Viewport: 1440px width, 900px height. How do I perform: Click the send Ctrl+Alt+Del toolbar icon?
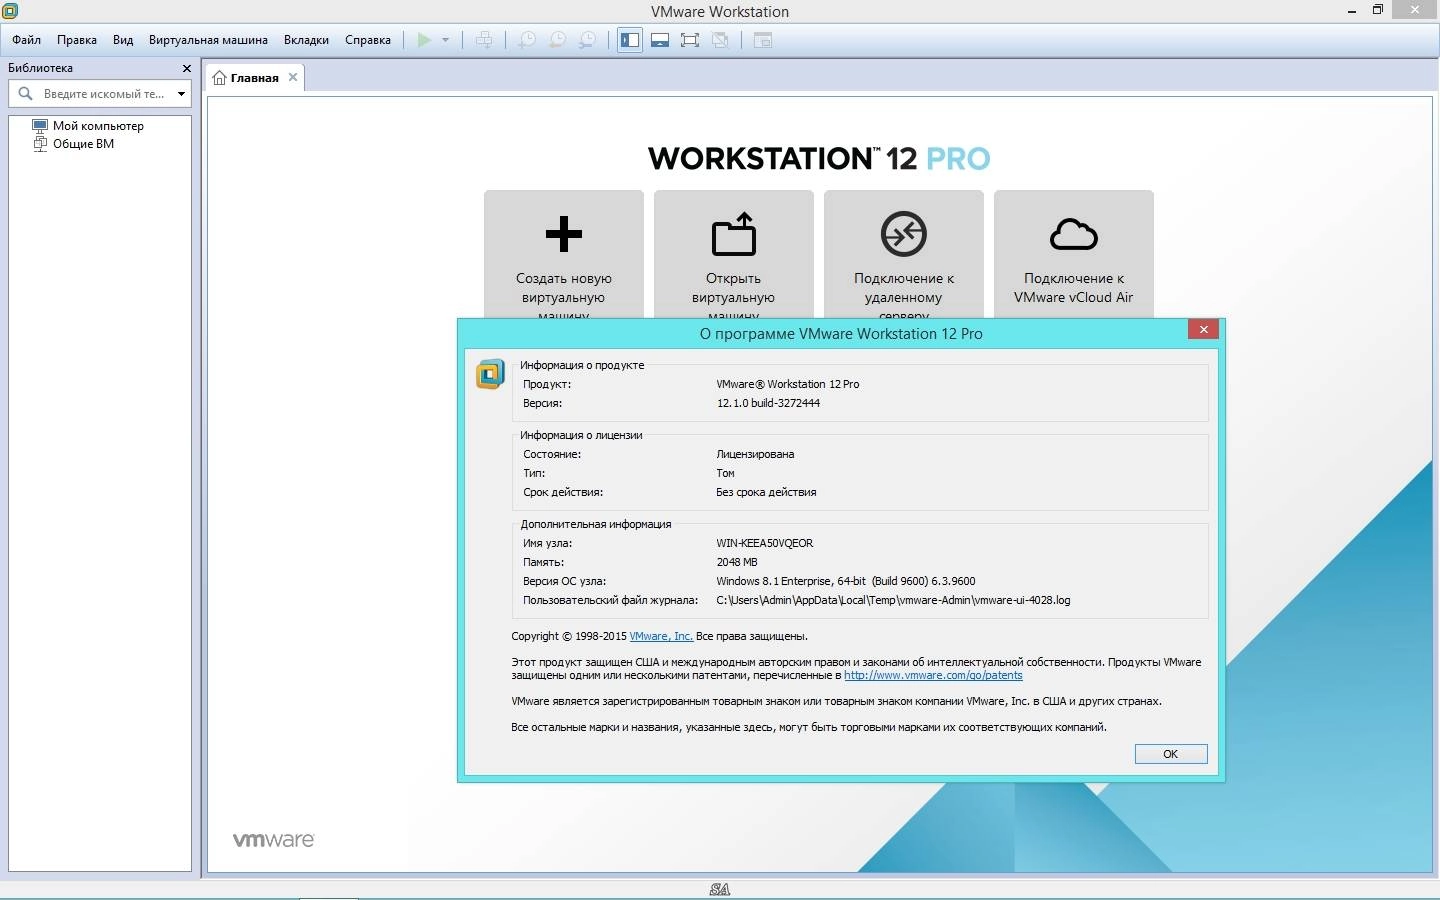[x=484, y=40]
